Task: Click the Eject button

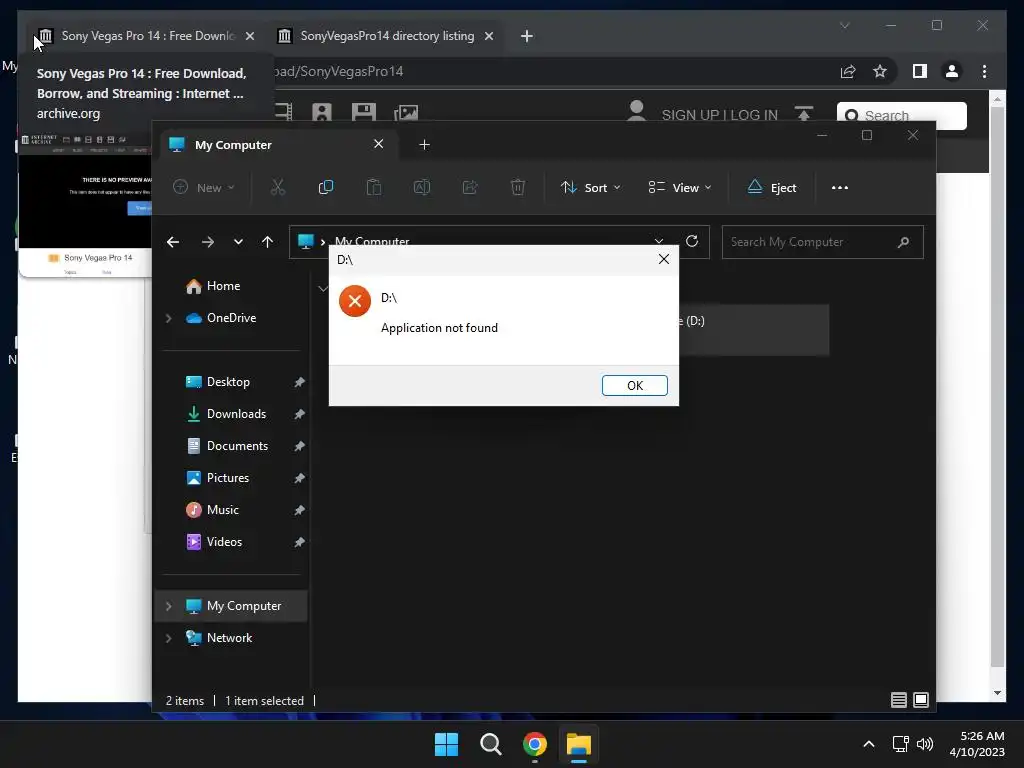Action: click(x=772, y=187)
